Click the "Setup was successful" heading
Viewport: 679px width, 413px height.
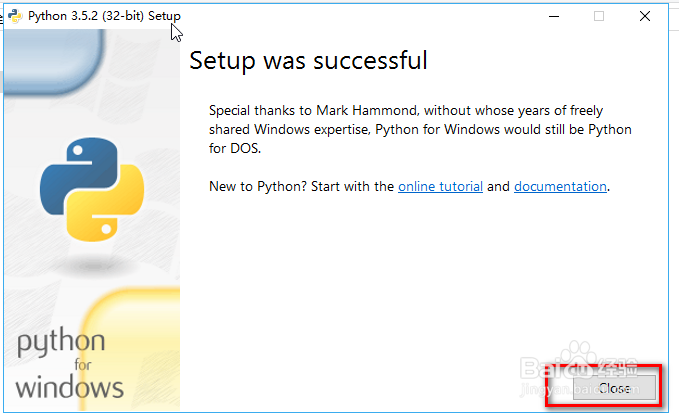[x=309, y=60]
